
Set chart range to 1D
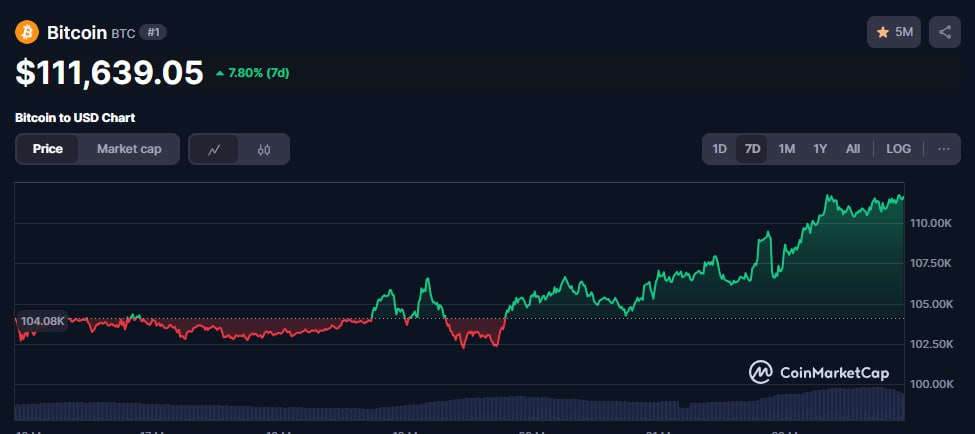(719, 149)
